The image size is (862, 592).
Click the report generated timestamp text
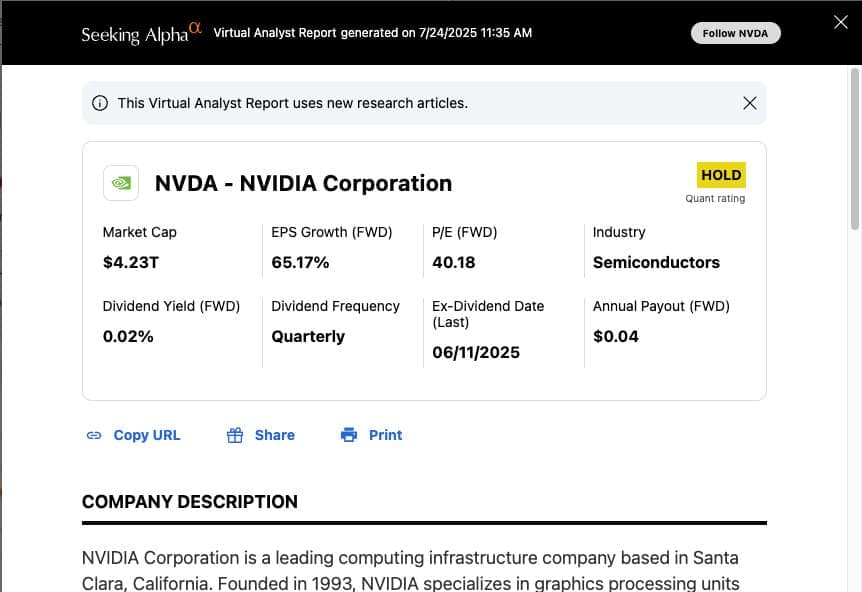(x=373, y=33)
